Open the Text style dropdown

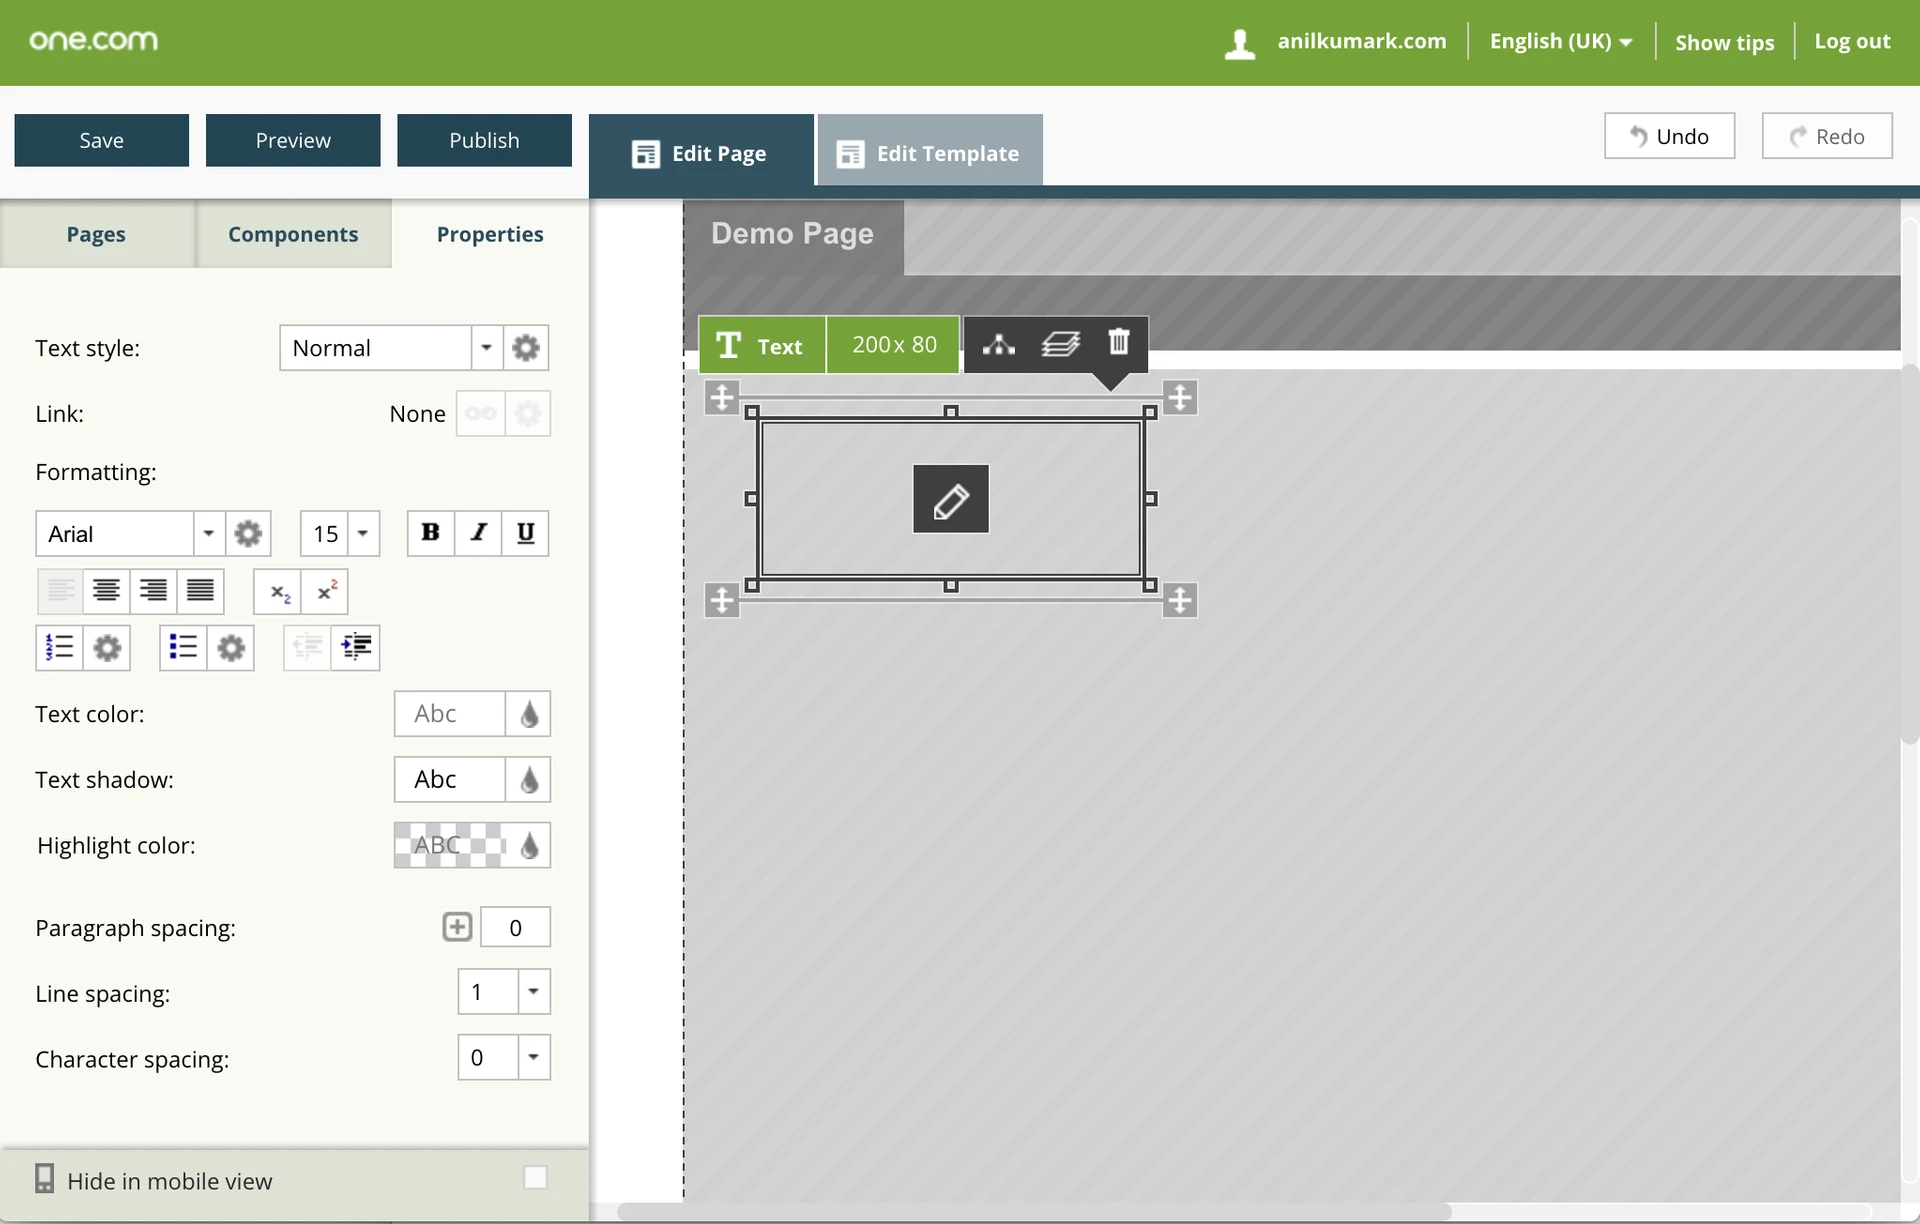click(x=486, y=348)
